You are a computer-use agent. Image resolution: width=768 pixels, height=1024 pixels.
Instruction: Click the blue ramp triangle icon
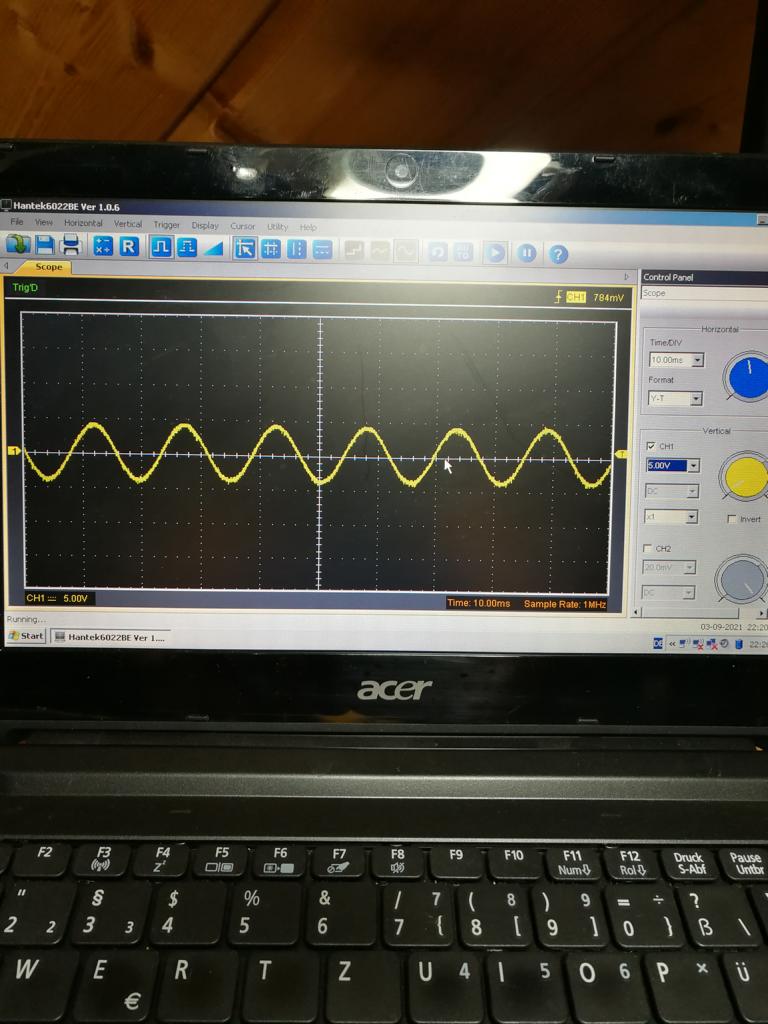pyautogui.click(x=213, y=249)
